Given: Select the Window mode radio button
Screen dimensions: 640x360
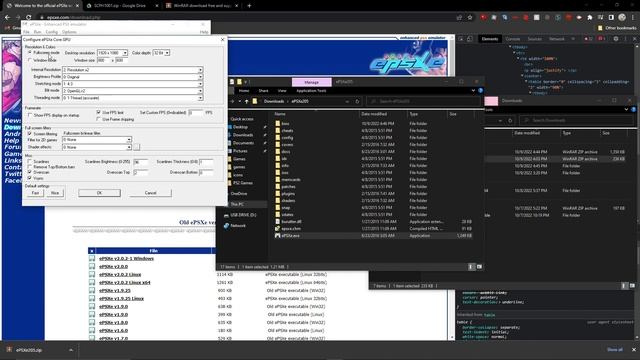Looking at the screenshot, I should (30, 60).
